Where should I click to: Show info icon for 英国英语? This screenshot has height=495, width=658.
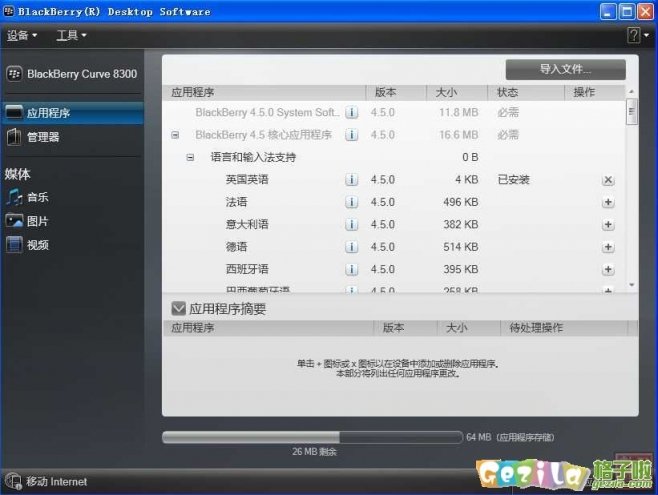351,180
